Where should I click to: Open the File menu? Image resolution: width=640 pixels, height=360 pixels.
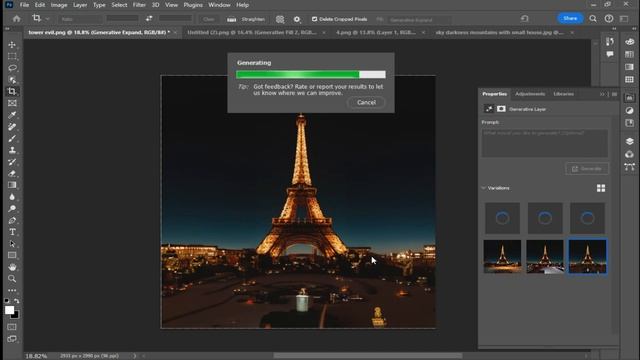point(24,5)
